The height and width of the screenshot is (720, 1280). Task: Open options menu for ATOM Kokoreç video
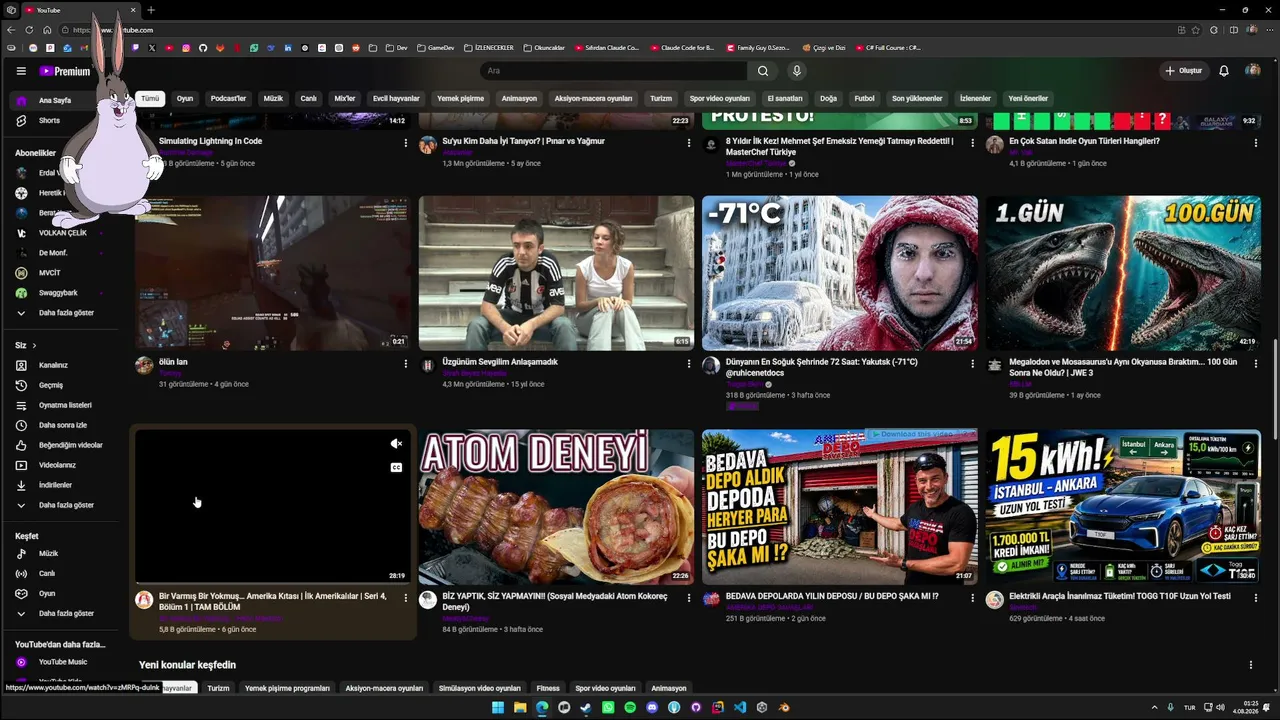point(689,598)
